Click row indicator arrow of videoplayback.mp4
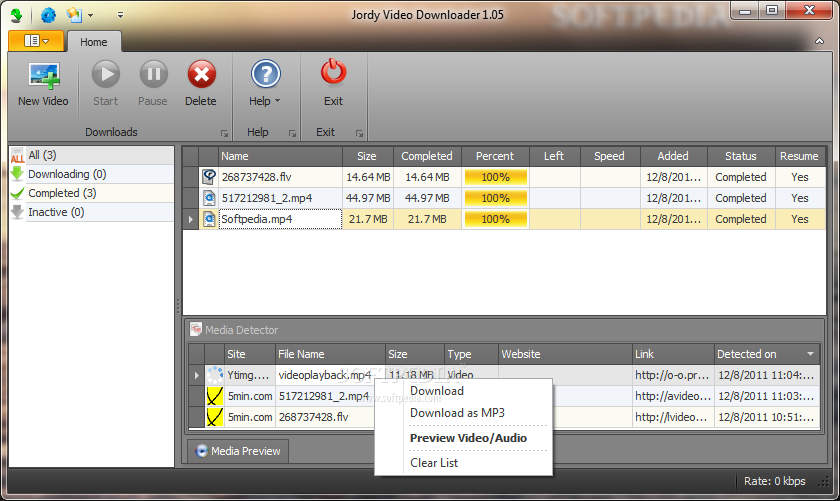The width and height of the screenshot is (840, 501). (197, 375)
